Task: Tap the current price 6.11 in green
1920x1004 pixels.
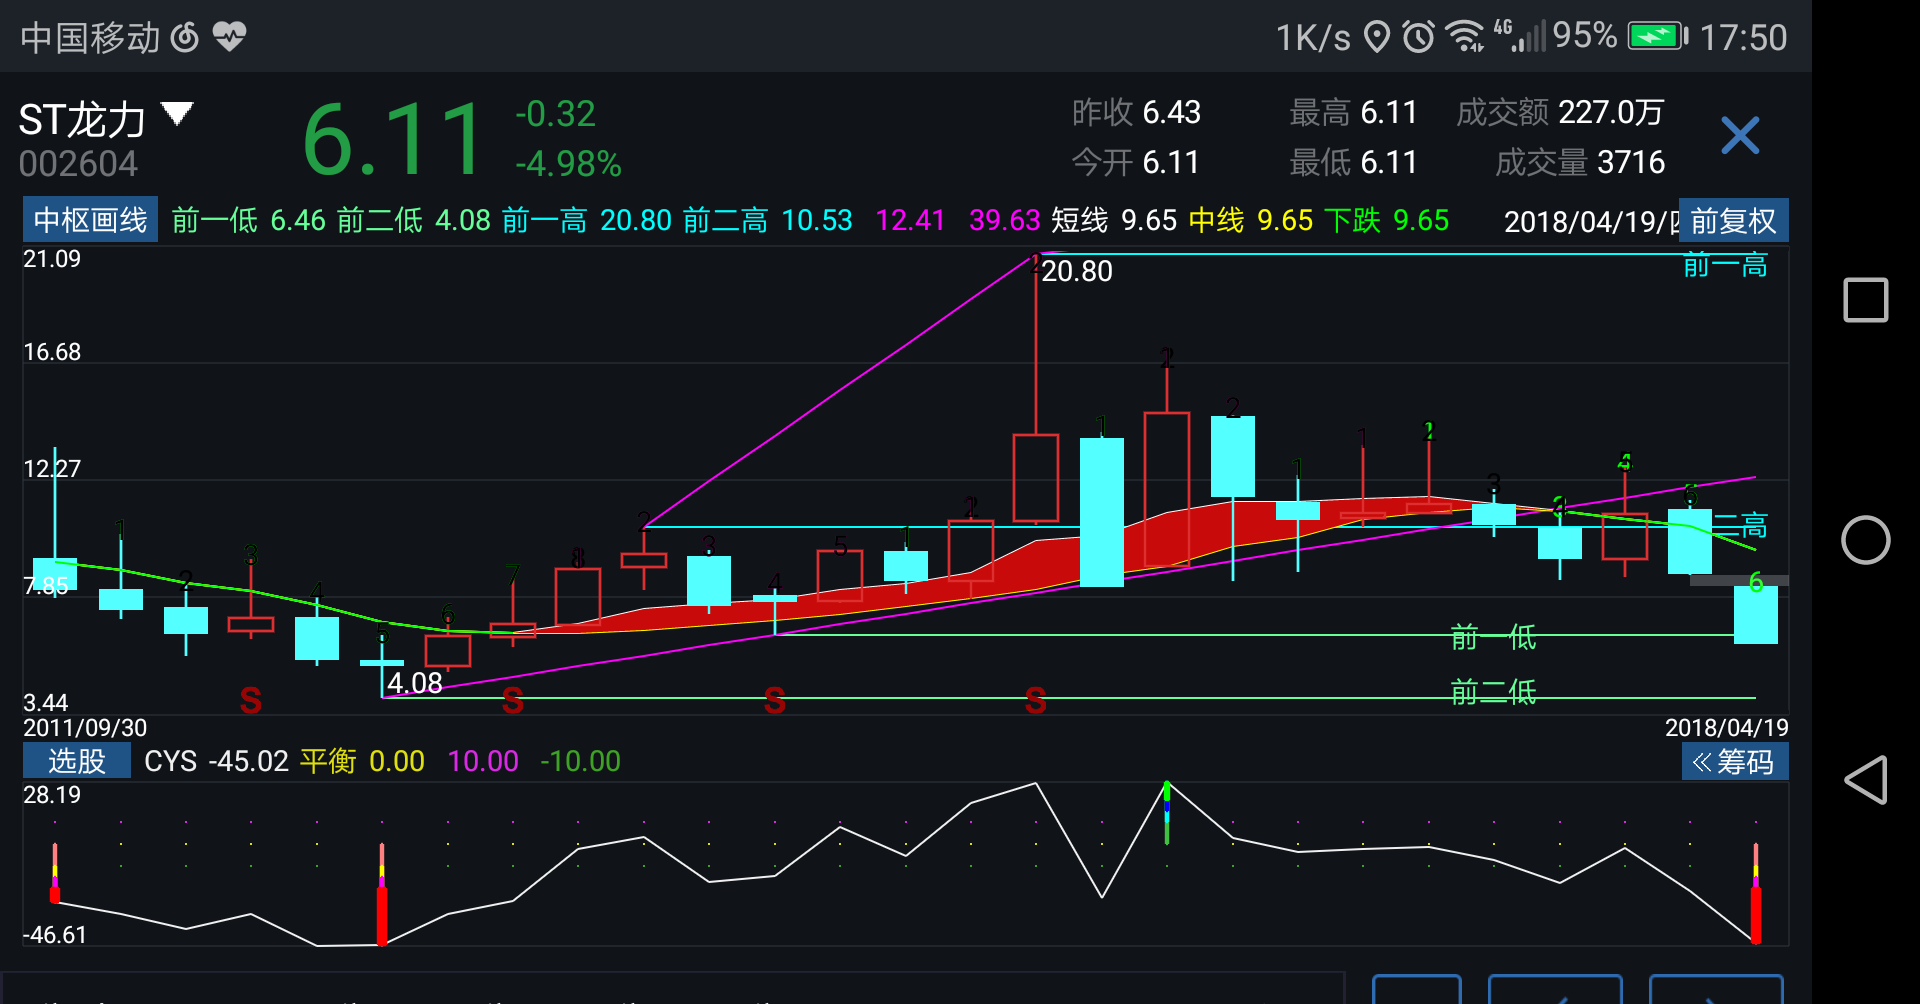Action: [393, 140]
